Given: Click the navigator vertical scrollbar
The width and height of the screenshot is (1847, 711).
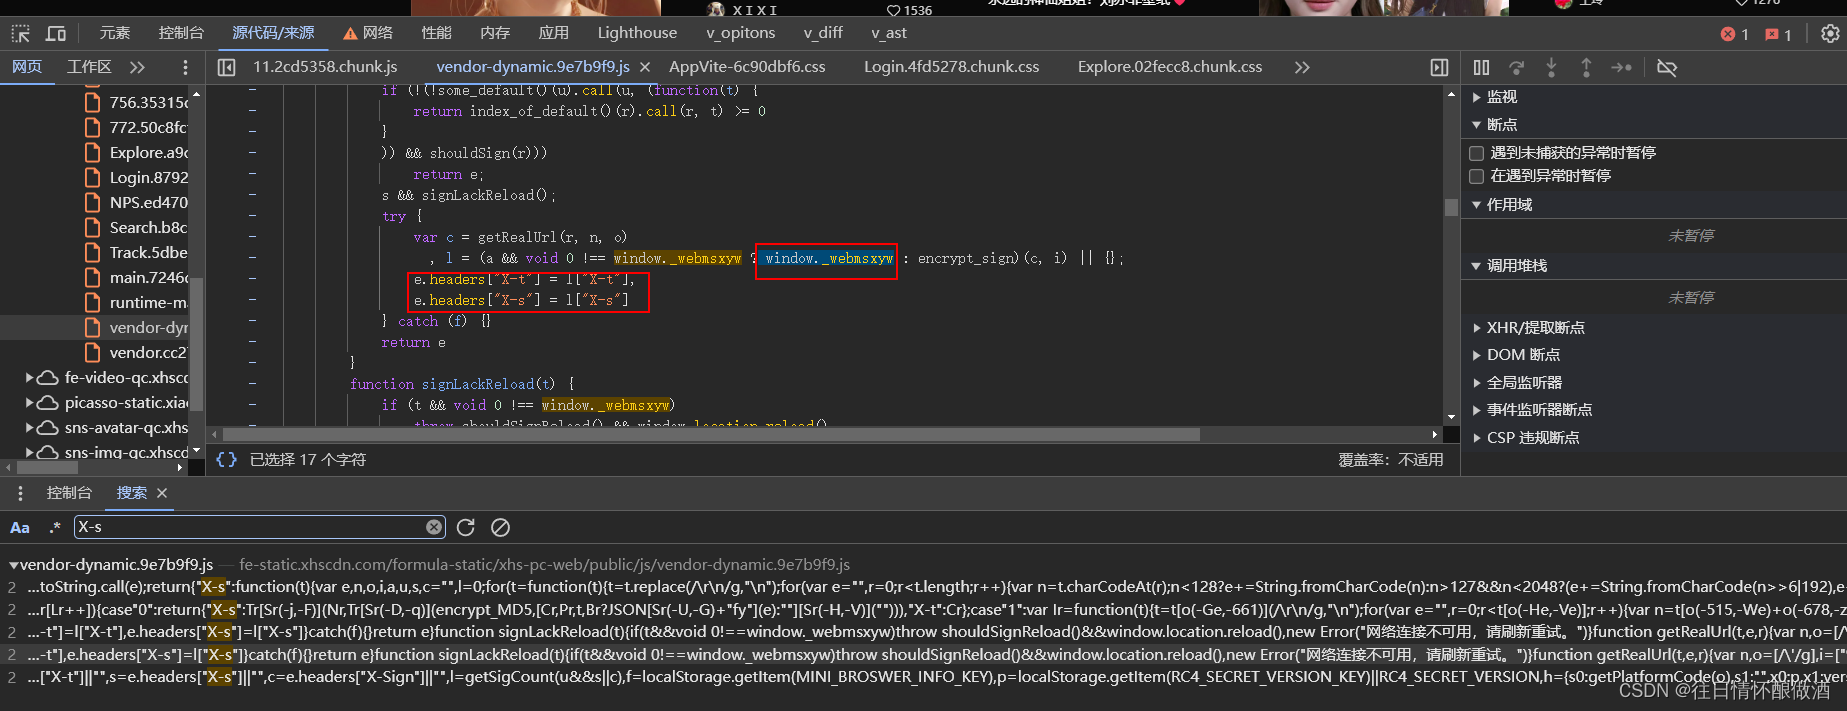Looking at the screenshot, I should click(197, 343).
